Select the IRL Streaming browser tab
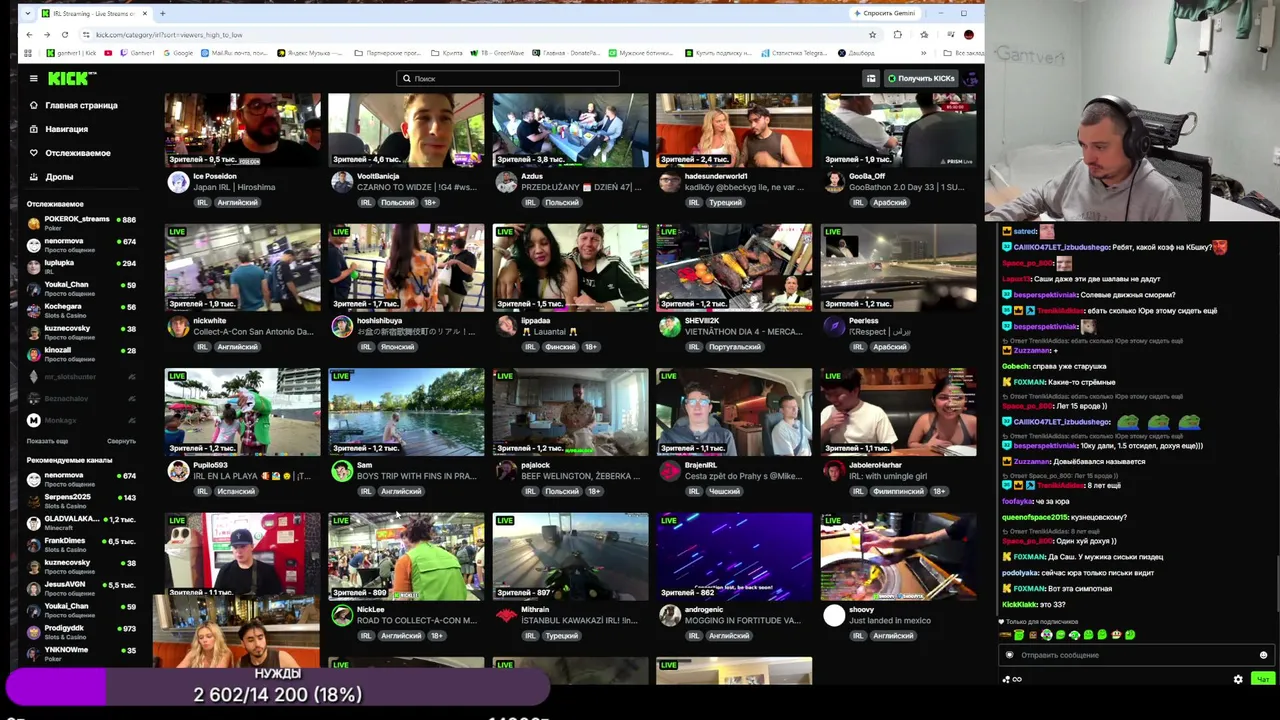The image size is (1280, 720). (x=95, y=13)
